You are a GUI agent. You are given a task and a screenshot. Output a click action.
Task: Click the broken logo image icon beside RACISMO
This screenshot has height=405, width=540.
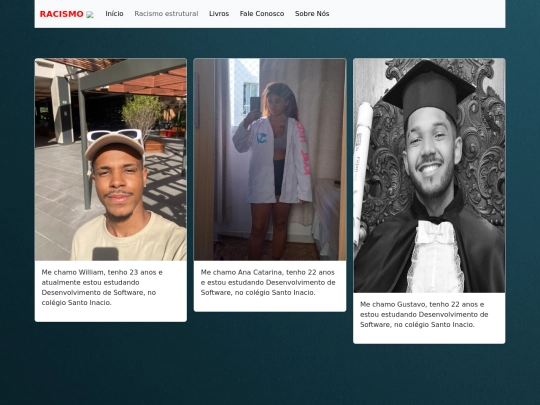coord(90,14)
